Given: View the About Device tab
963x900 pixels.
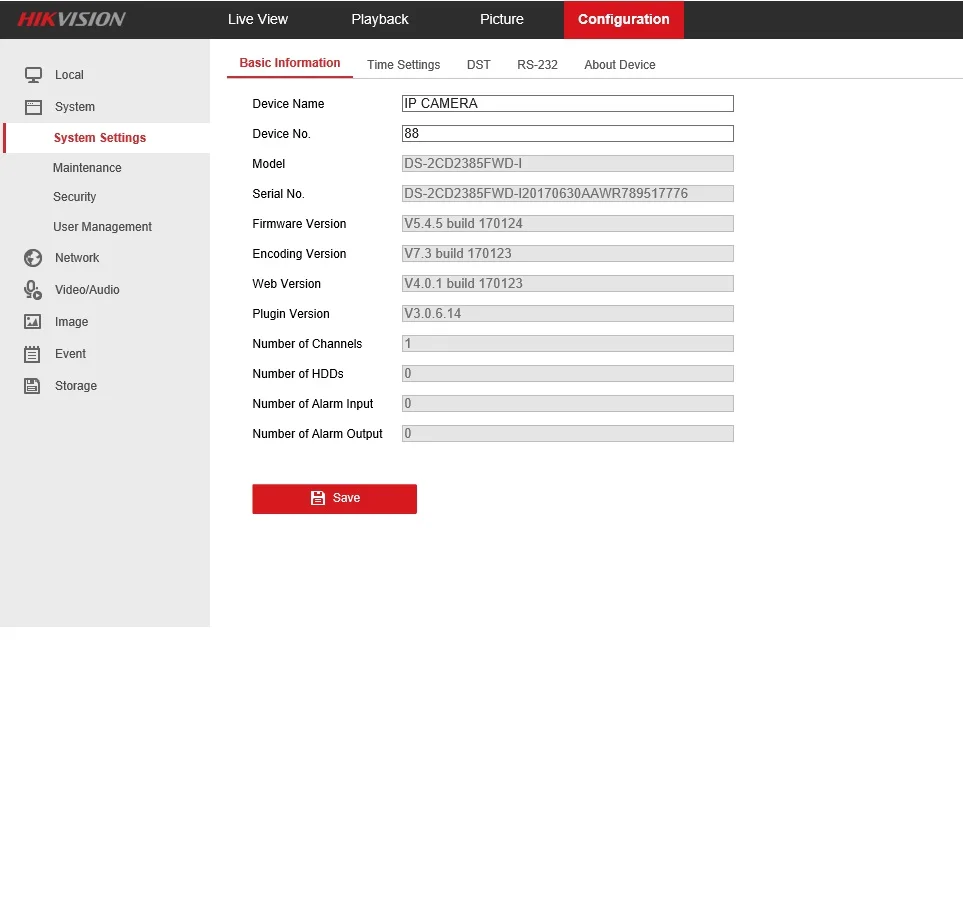Looking at the screenshot, I should (620, 65).
